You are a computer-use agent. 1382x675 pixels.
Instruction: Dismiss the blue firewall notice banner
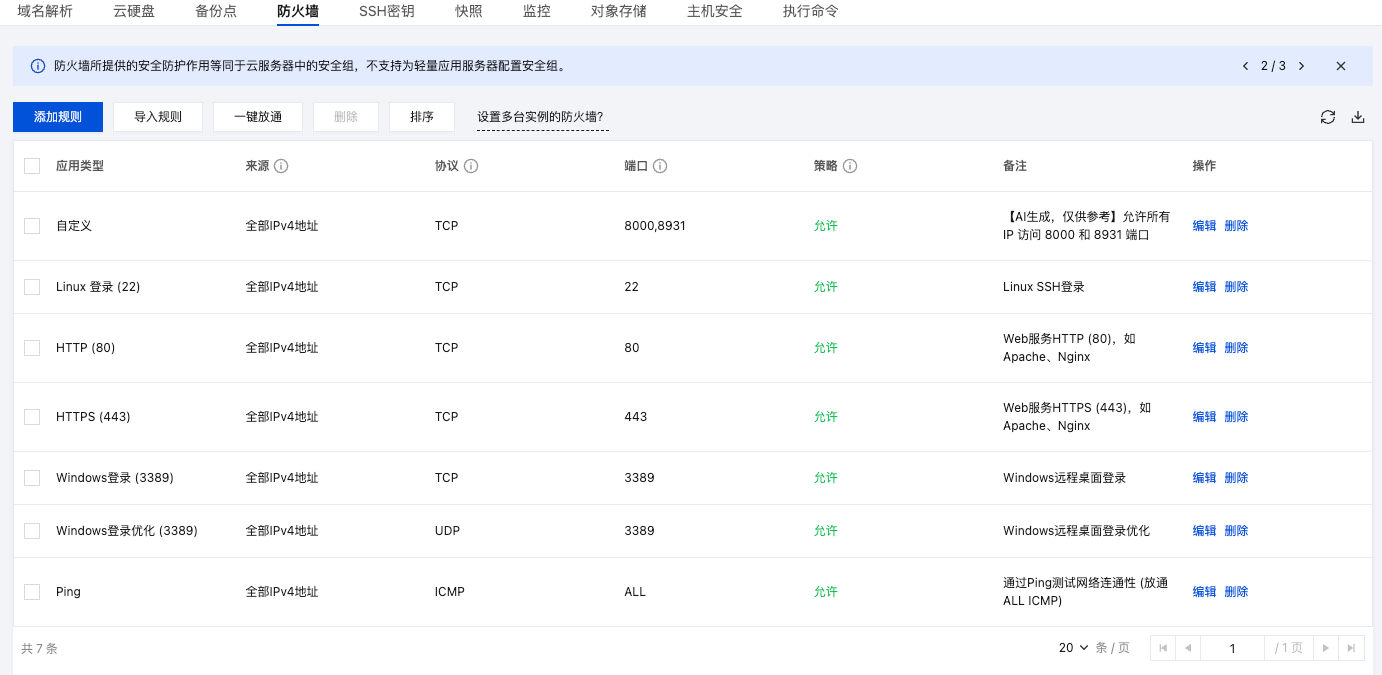pos(1341,66)
